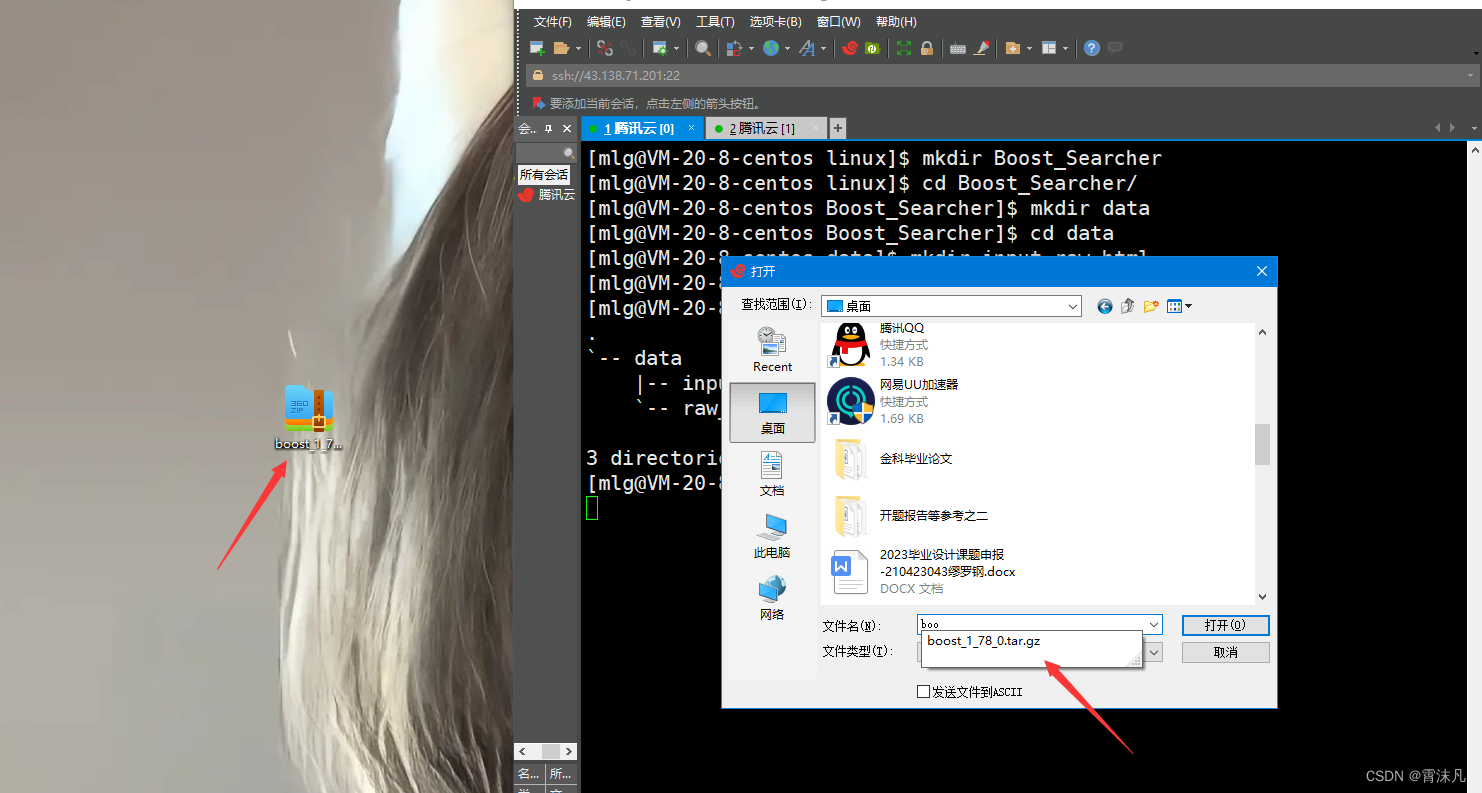Click the padlock lock-screen icon
Image resolution: width=1482 pixels, height=793 pixels.
[x=927, y=48]
